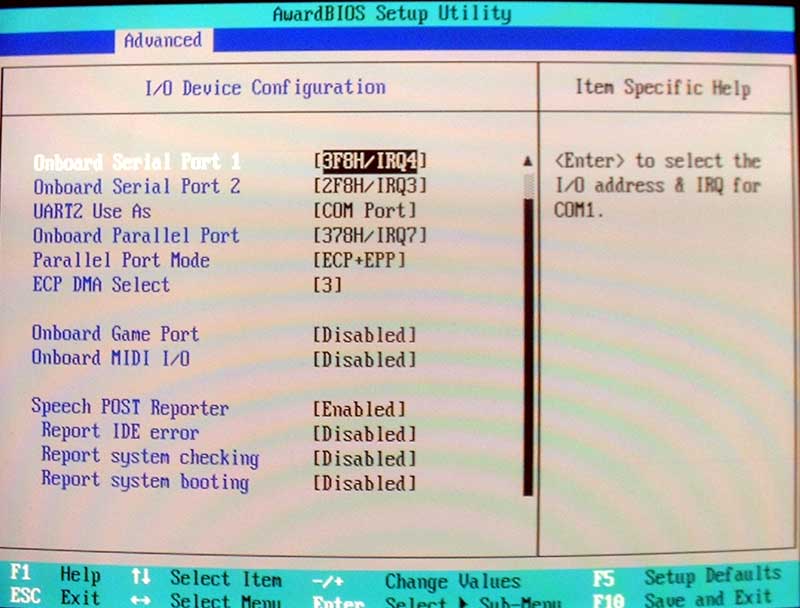
Task: Click the -/+ Change Values hint
Action: tap(416, 581)
